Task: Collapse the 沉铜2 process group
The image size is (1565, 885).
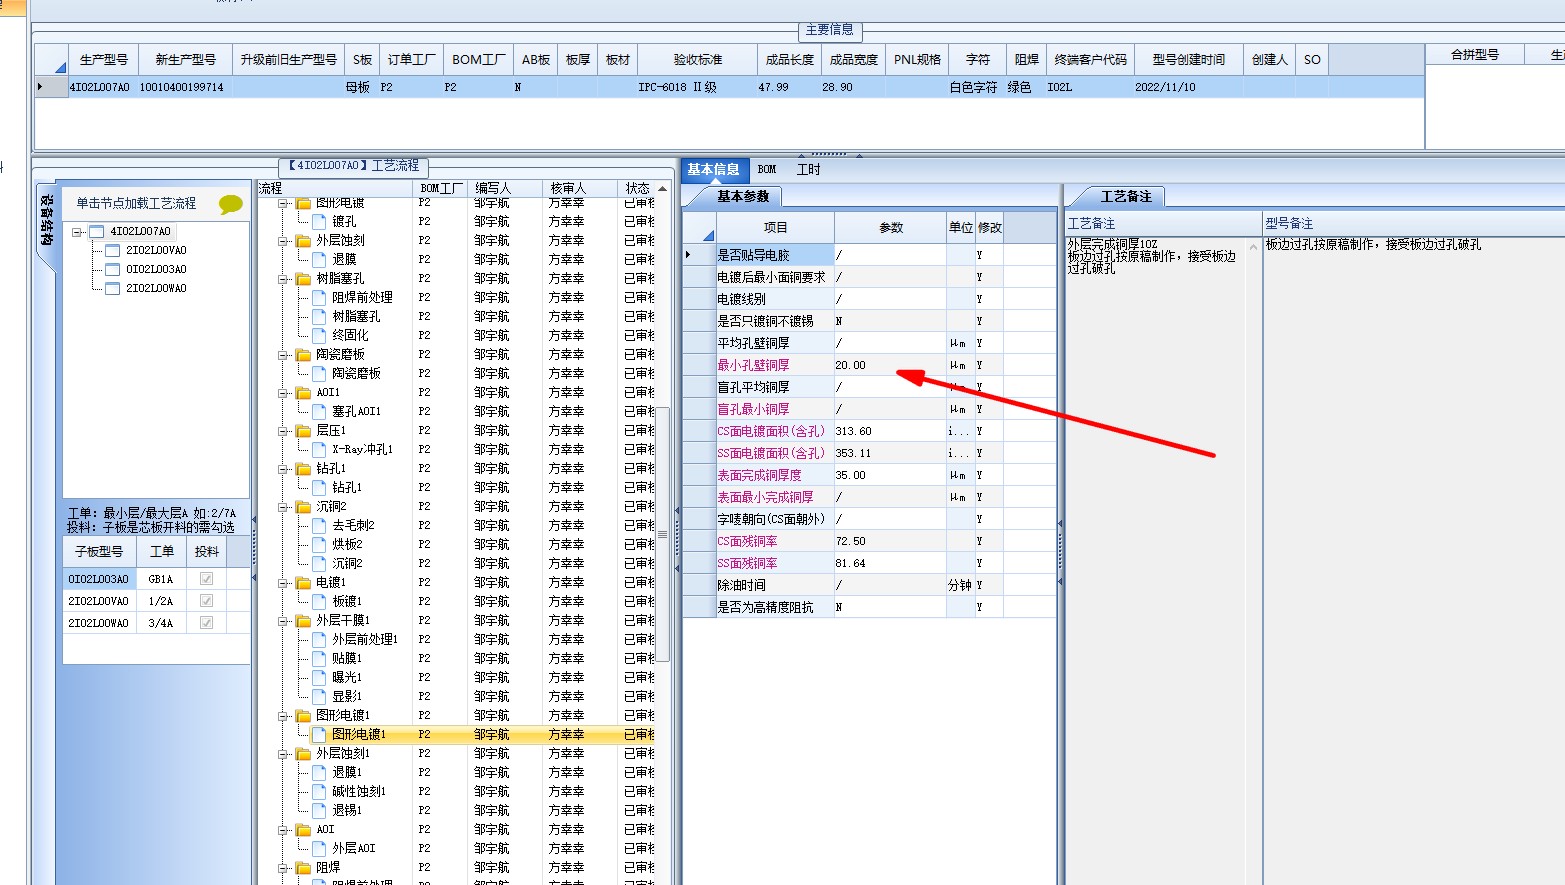Action: coord(284,507)
